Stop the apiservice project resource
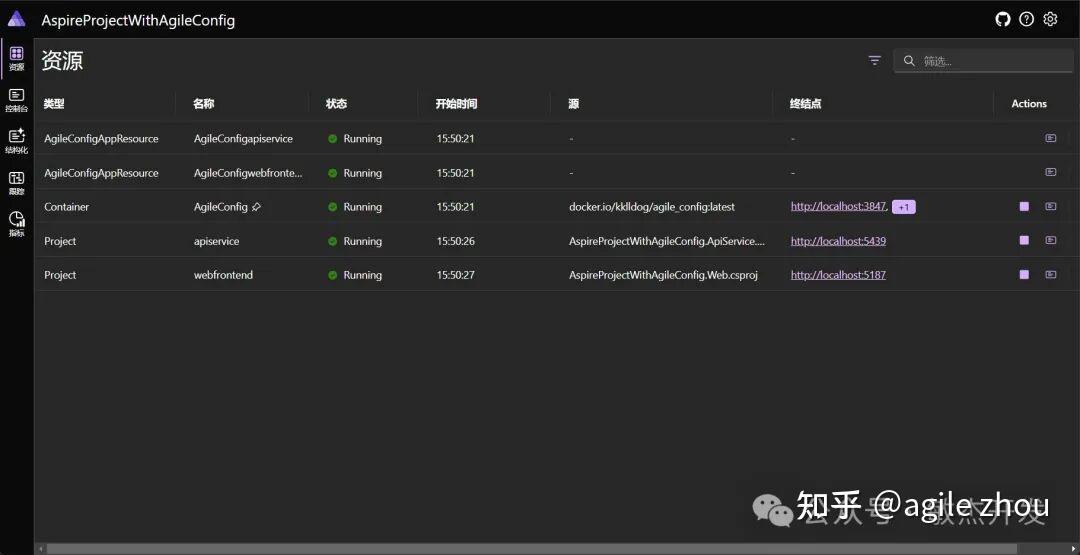Screen dimensions: 1080x555 pyautogui.click(x=1024, y=240)
